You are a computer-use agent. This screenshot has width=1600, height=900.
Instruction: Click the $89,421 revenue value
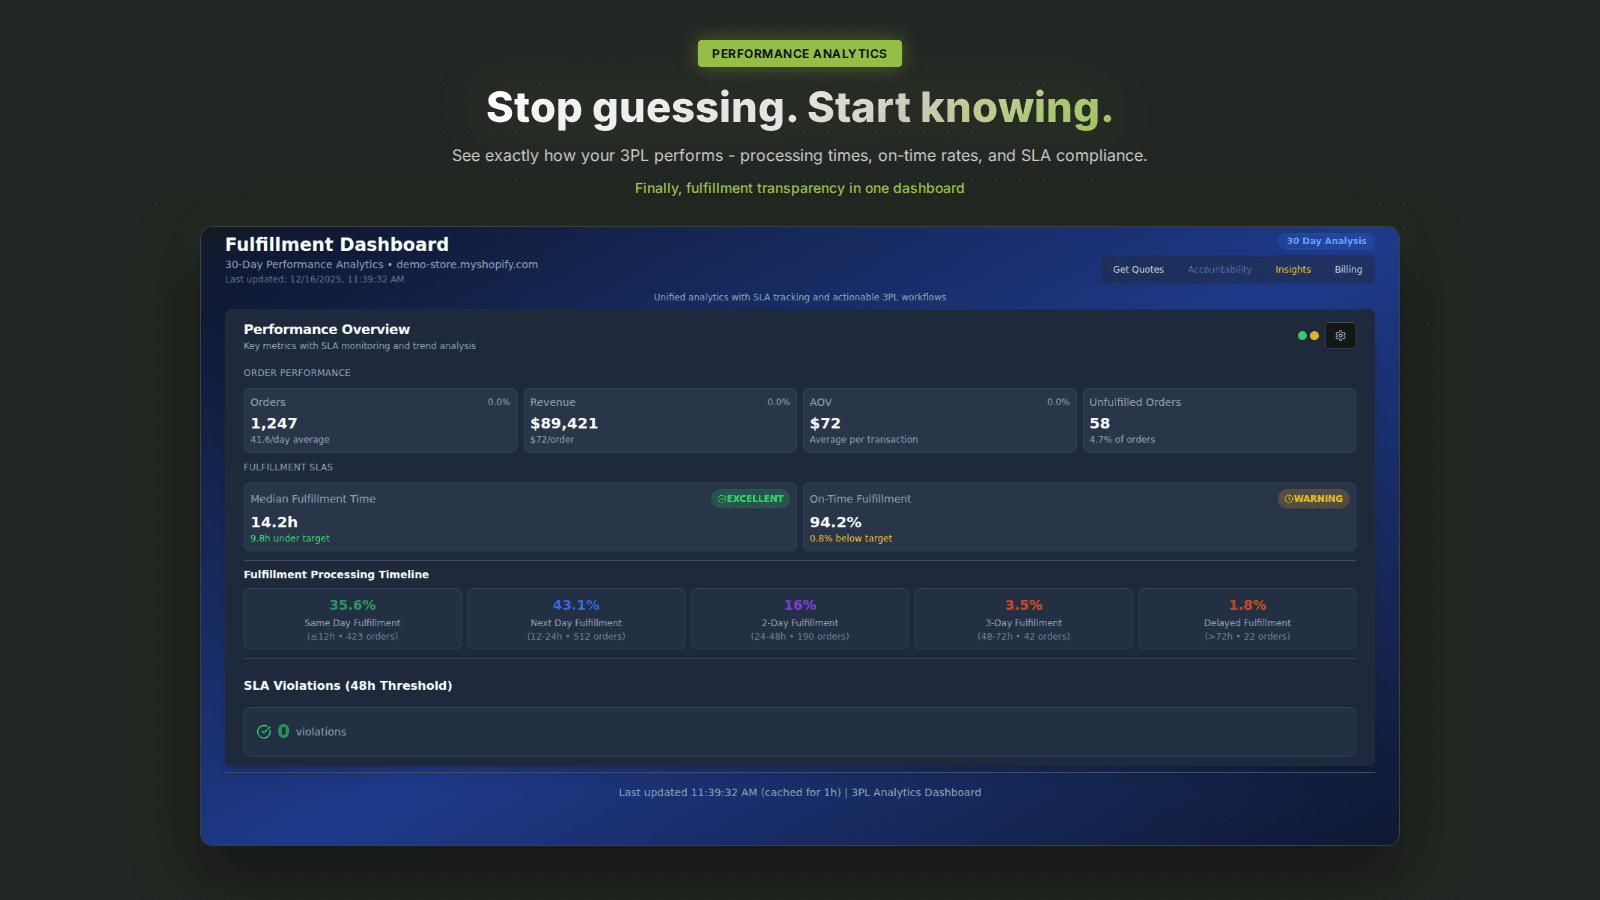(564, 423)
